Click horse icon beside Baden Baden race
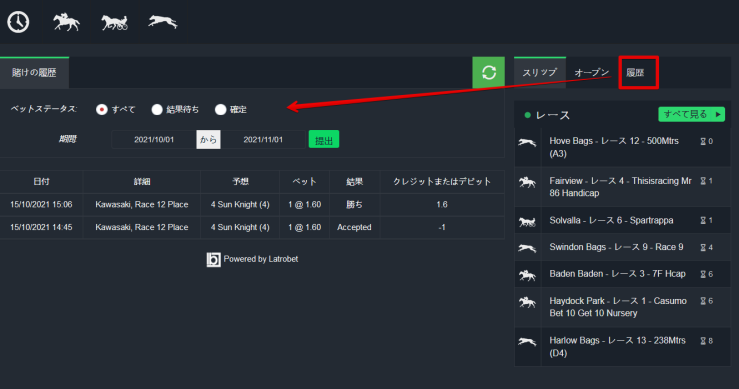Image resolution: width=739 pixels, height=389 pixels. (527, 275)
